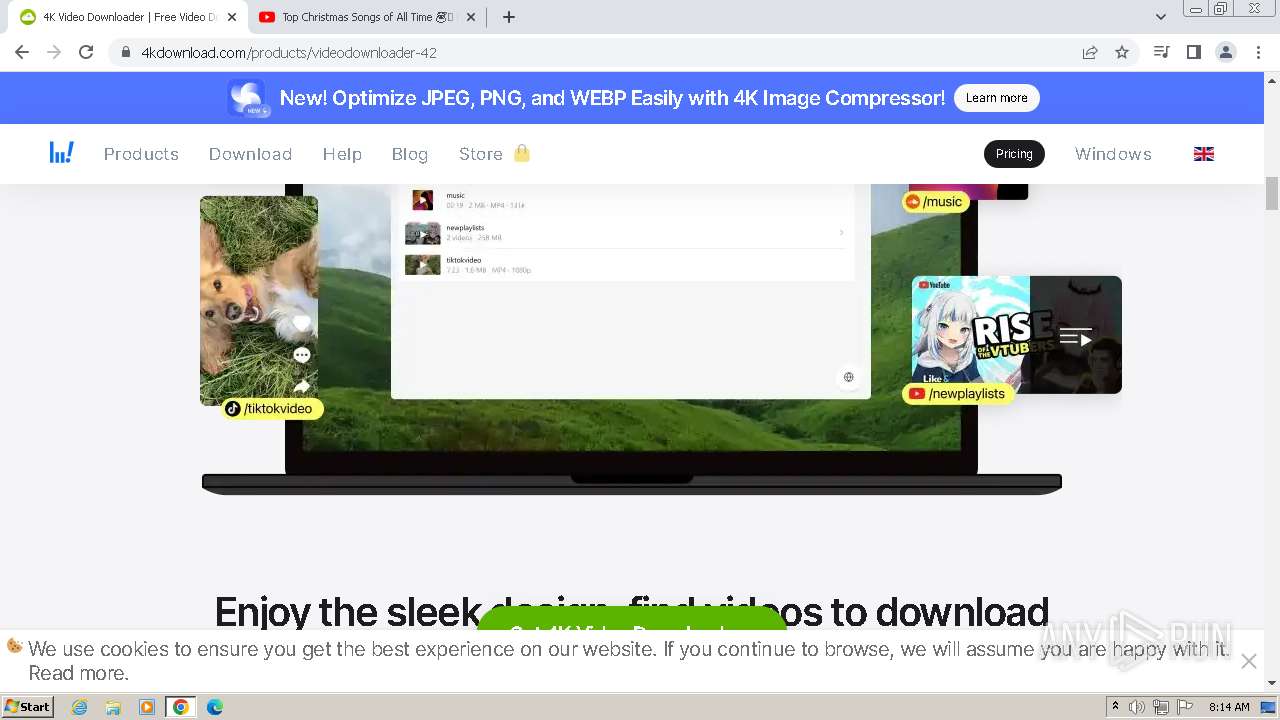This screenshot has height=720, width=1280.
Task: Click the tiktokvideo row in download list
Action: [x=626, y=265]
